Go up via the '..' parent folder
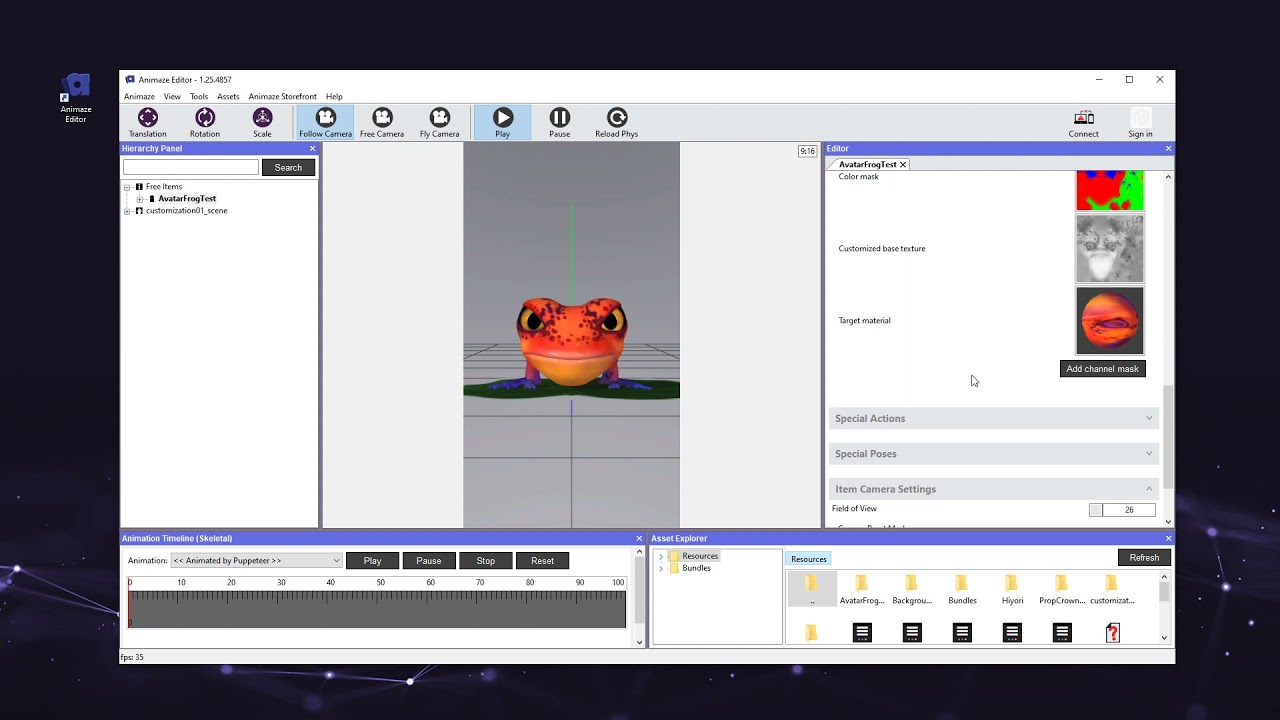1280x720 pixels. (x=812, y=590)
